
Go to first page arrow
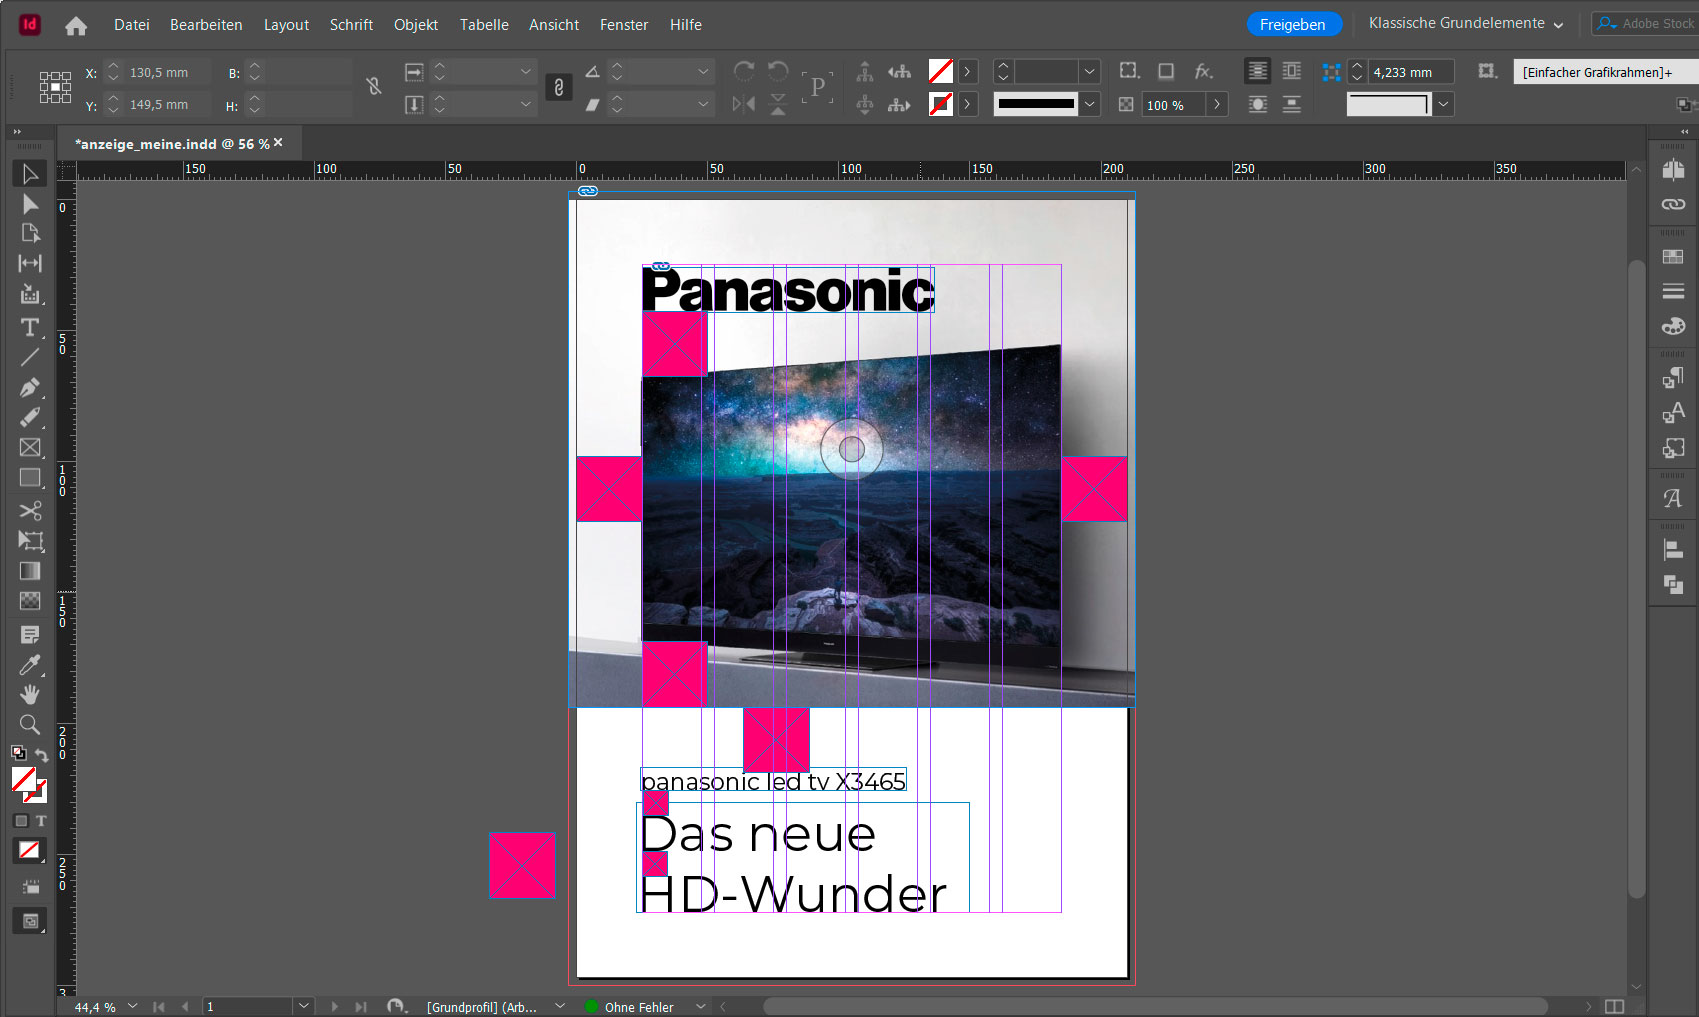tap(159, 1006)
